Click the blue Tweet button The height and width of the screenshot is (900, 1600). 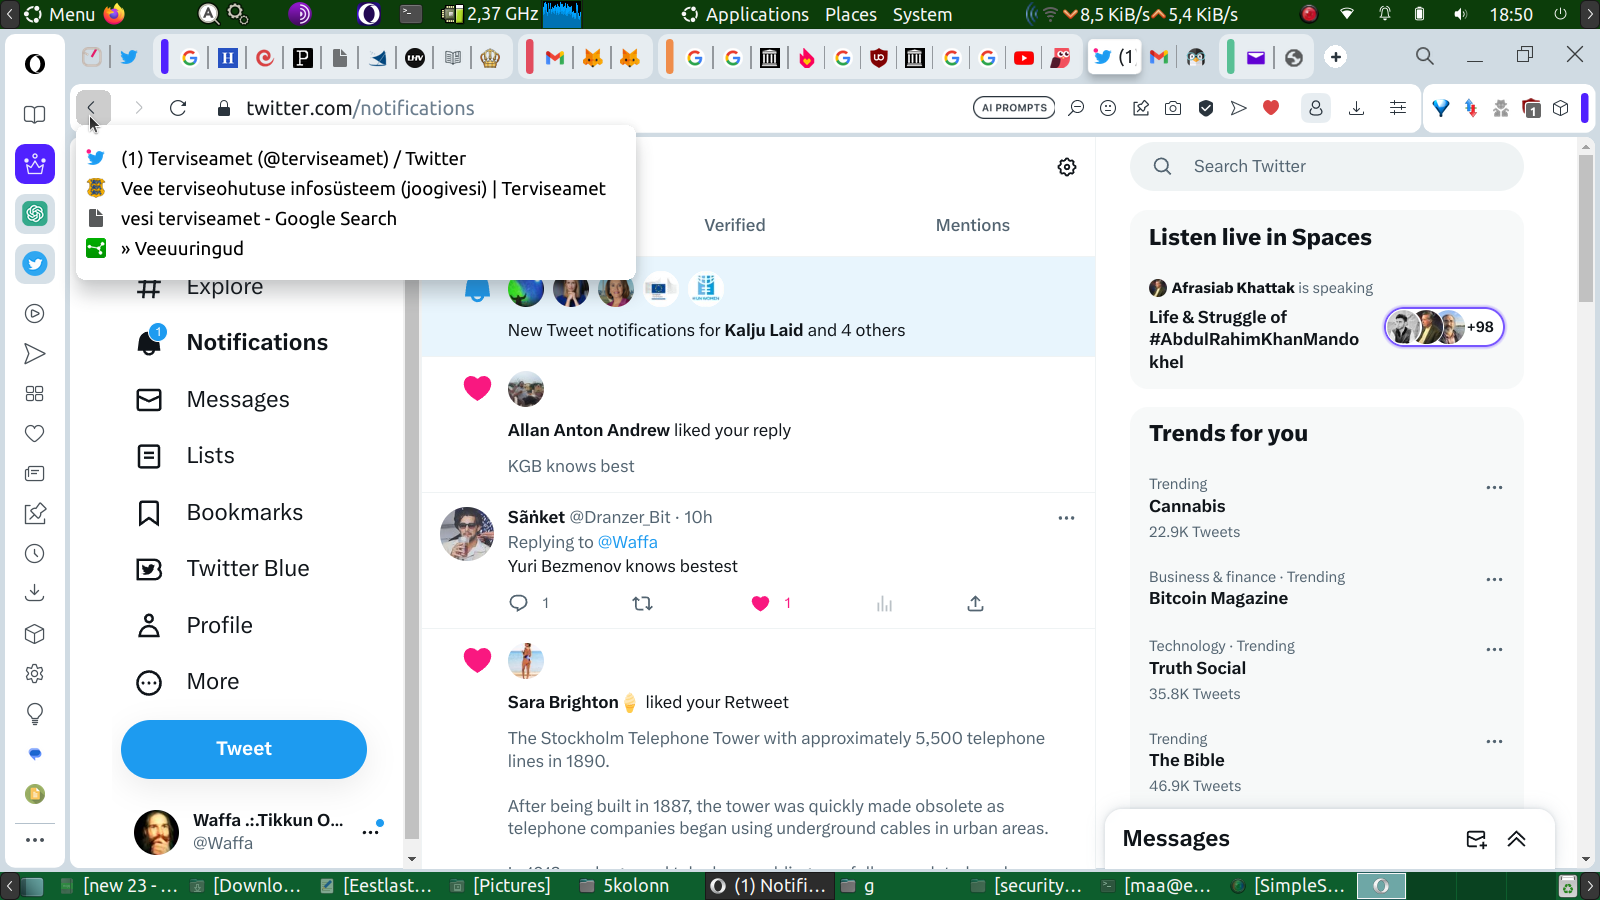point(244,749)
